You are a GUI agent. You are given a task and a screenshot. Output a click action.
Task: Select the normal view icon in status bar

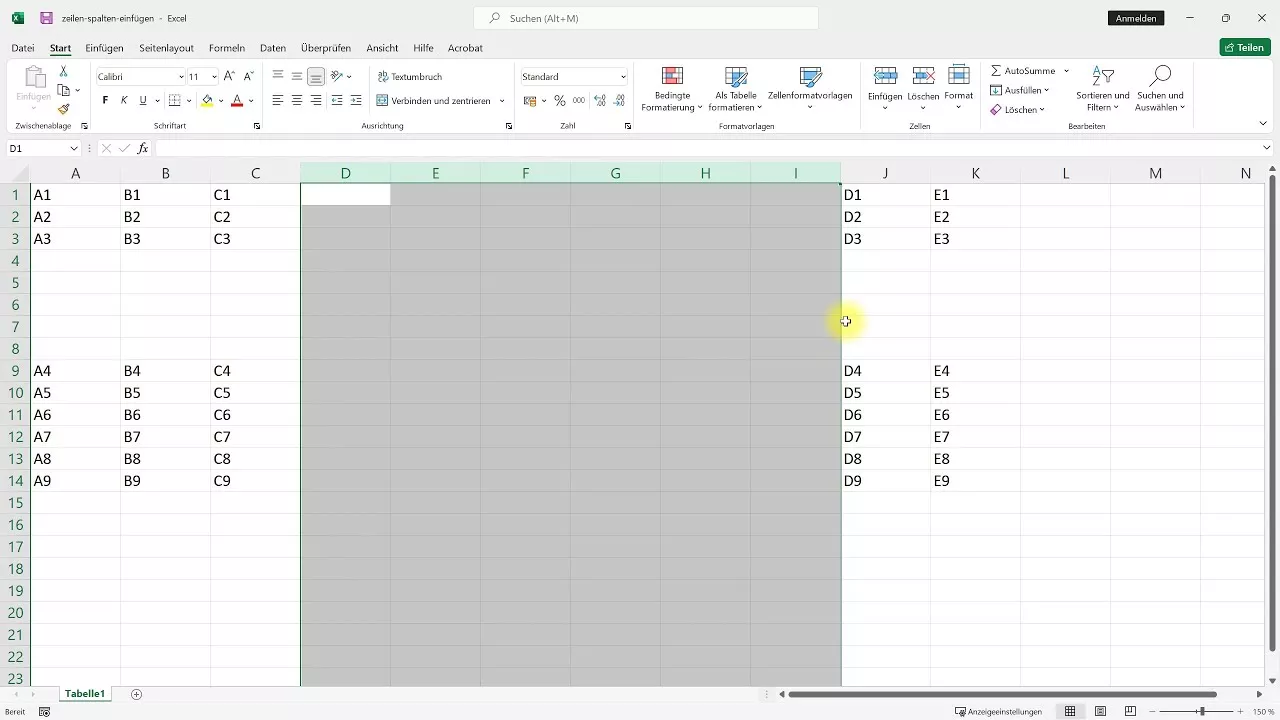(x=1070, y=711)
